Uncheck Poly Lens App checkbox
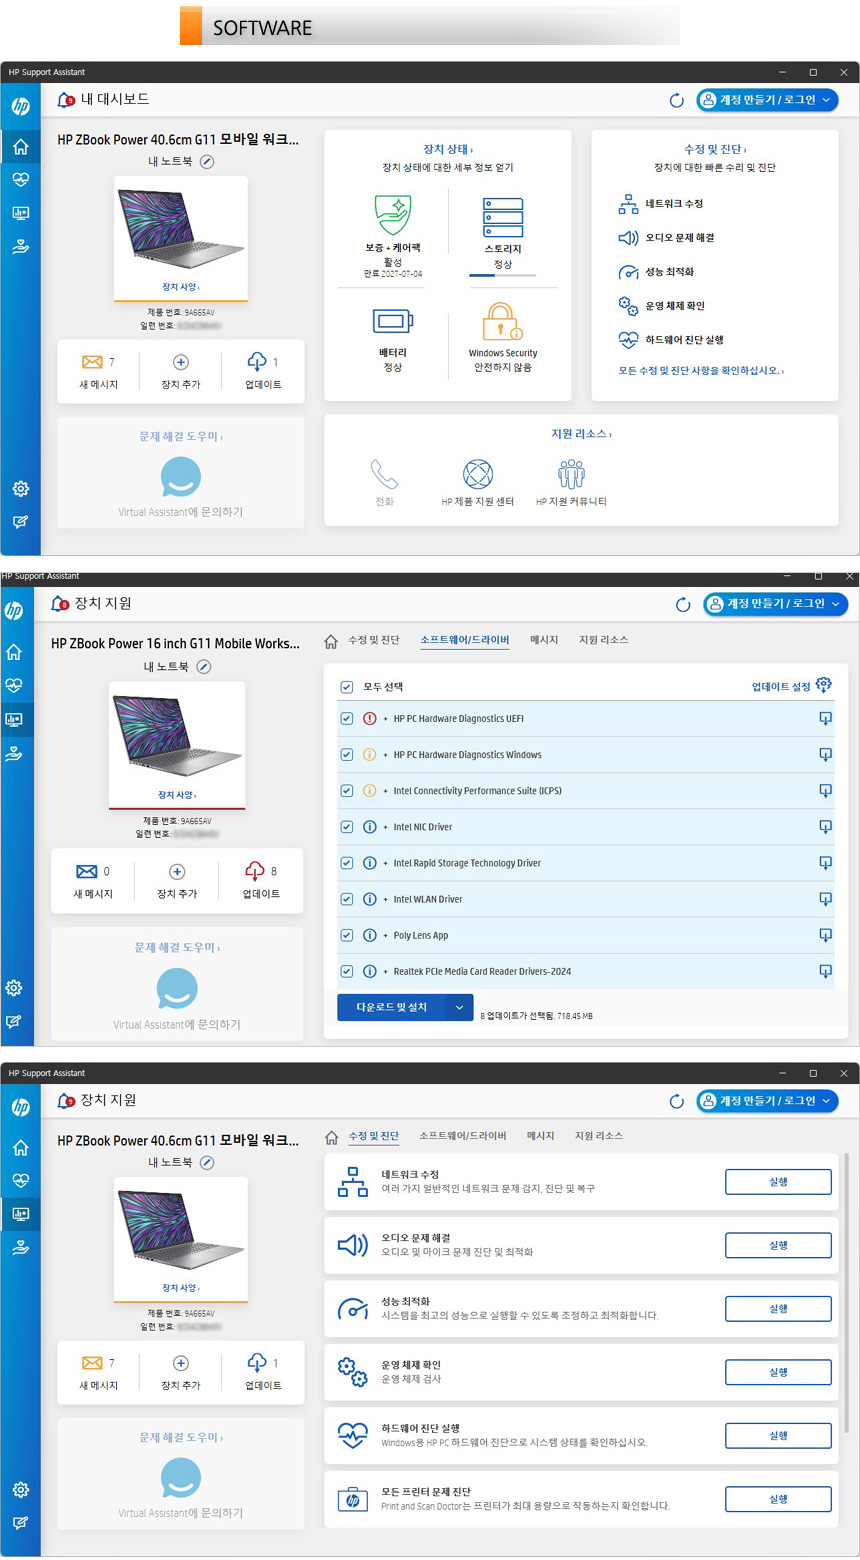860x1560 pixels. [x=346, y=935]
